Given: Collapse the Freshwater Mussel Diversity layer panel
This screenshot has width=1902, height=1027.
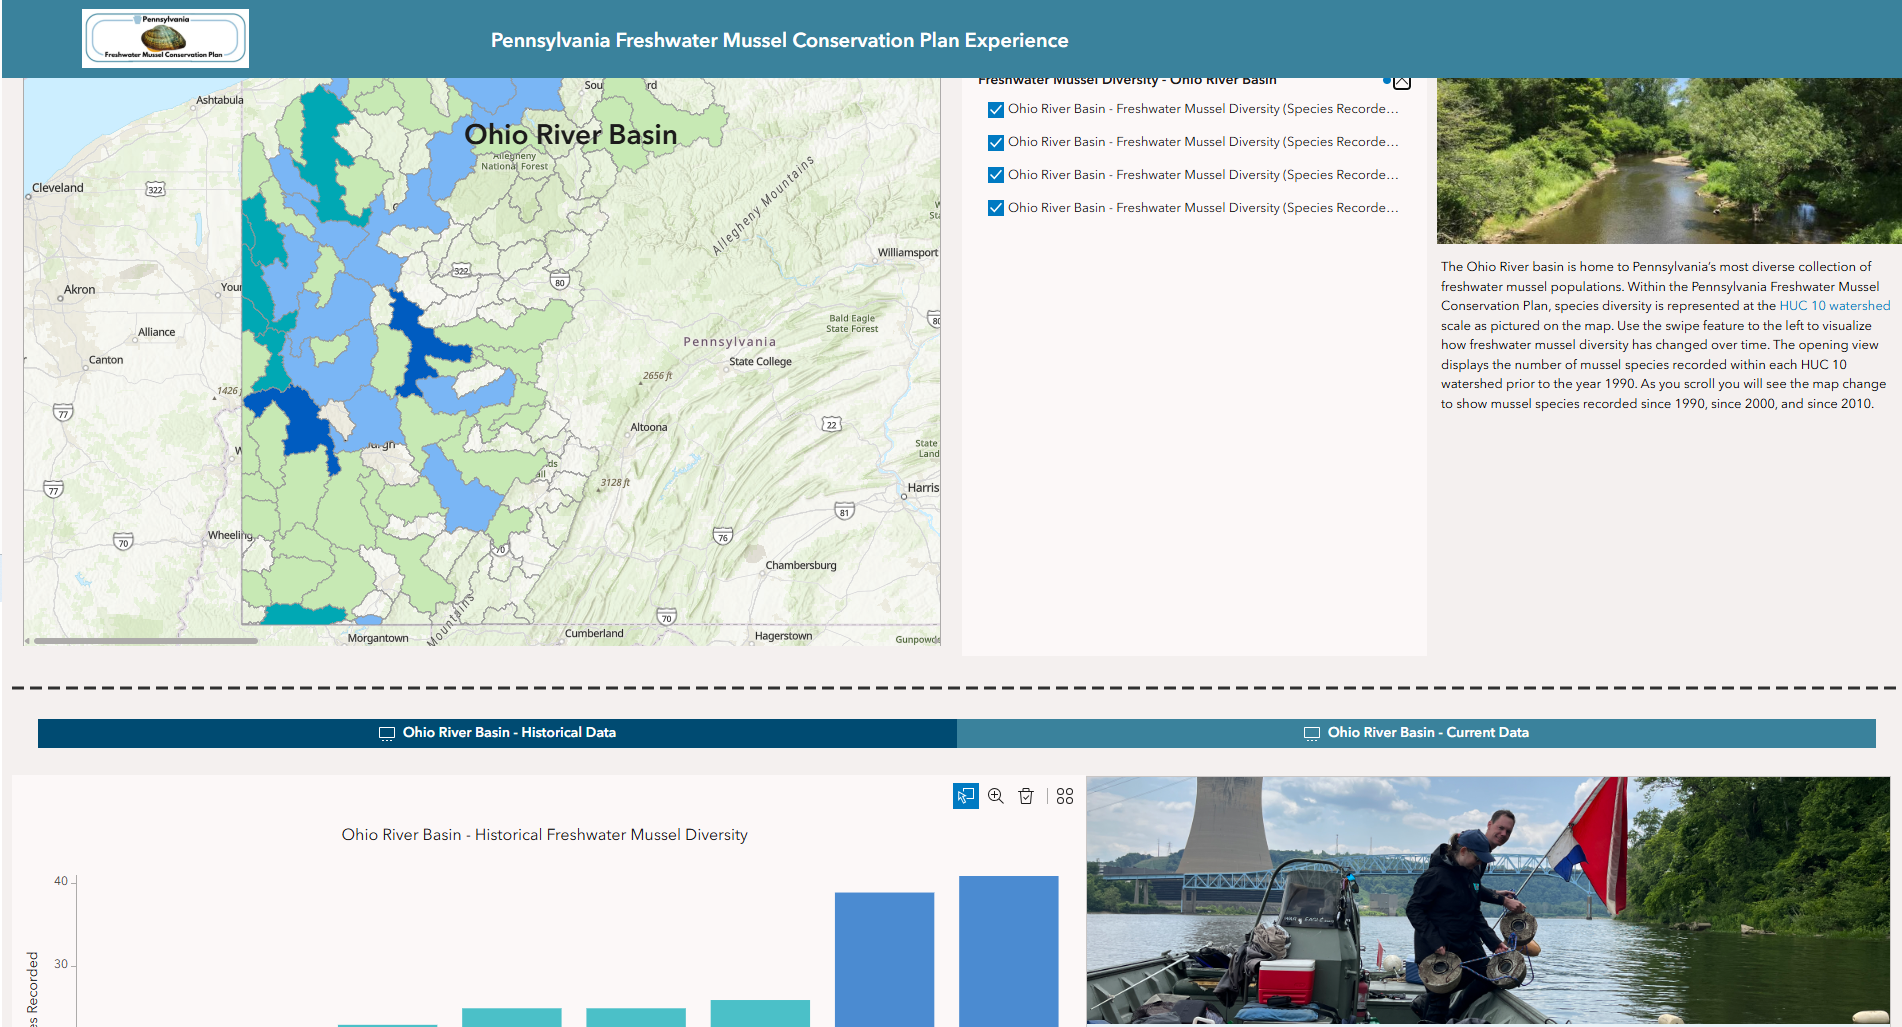Looking at the screenshot, I should [x=1403, y=81].
